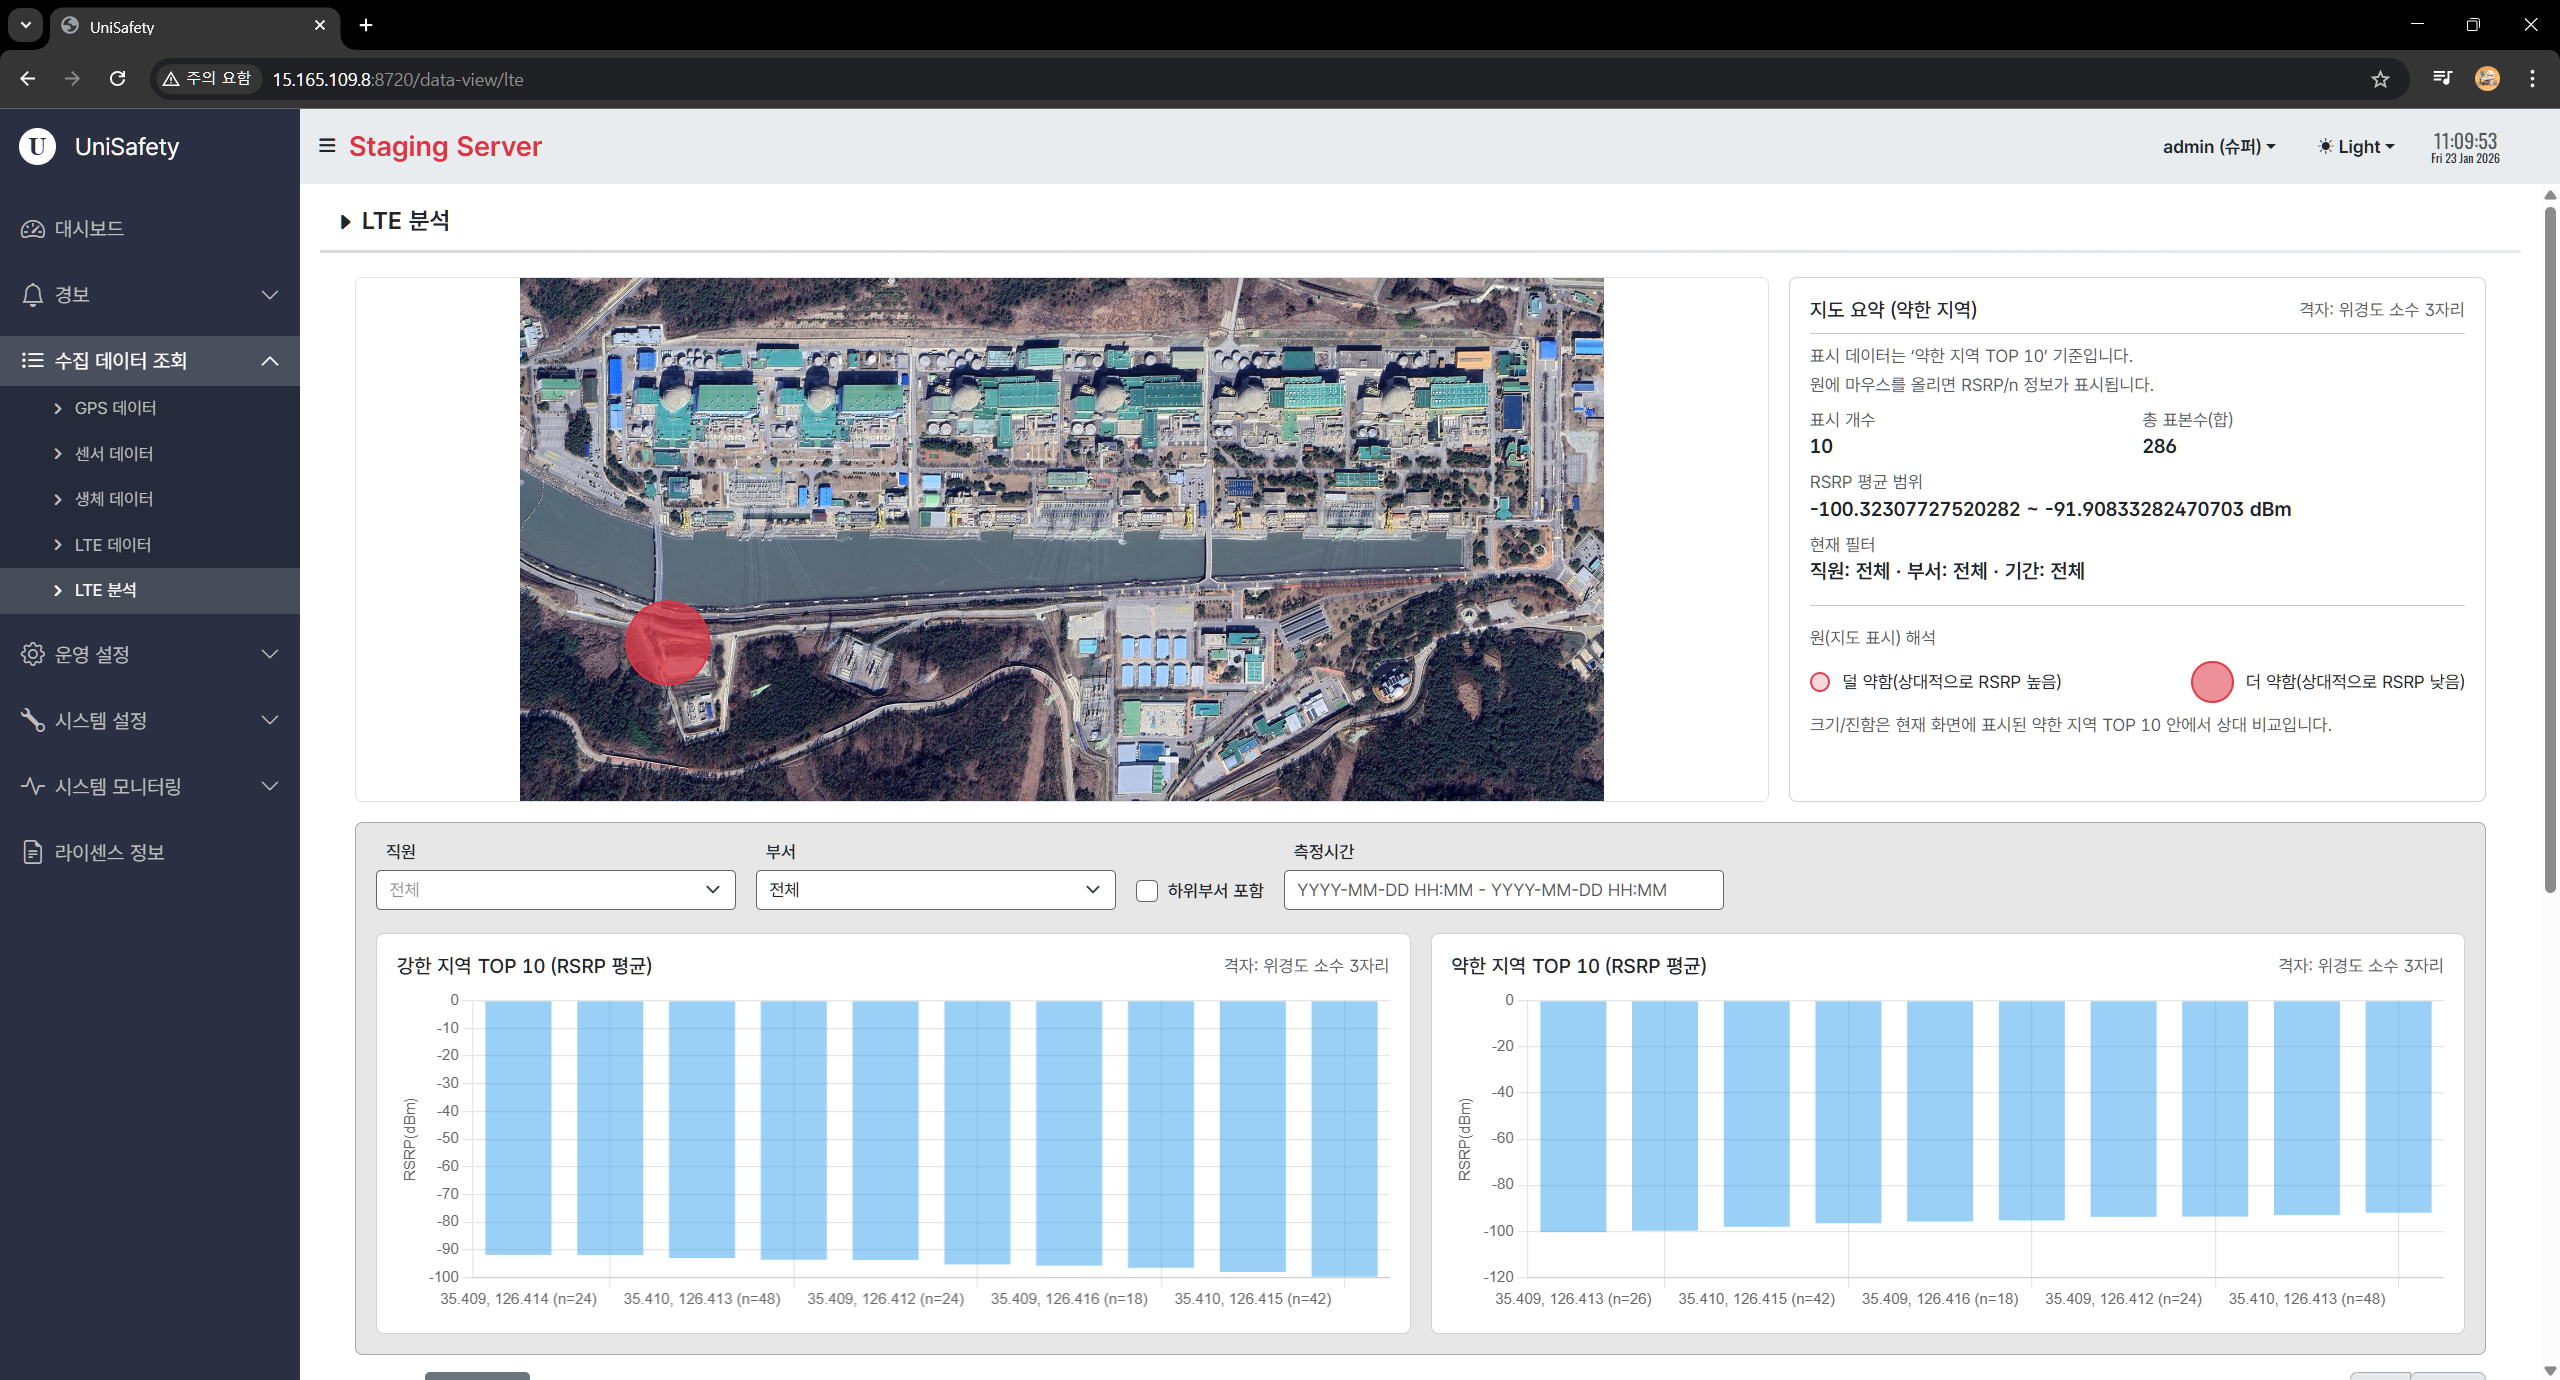2560x1380 pixels.
Task: Enable the 하위부서 포함 checkbox
Action: point(1147,890)
